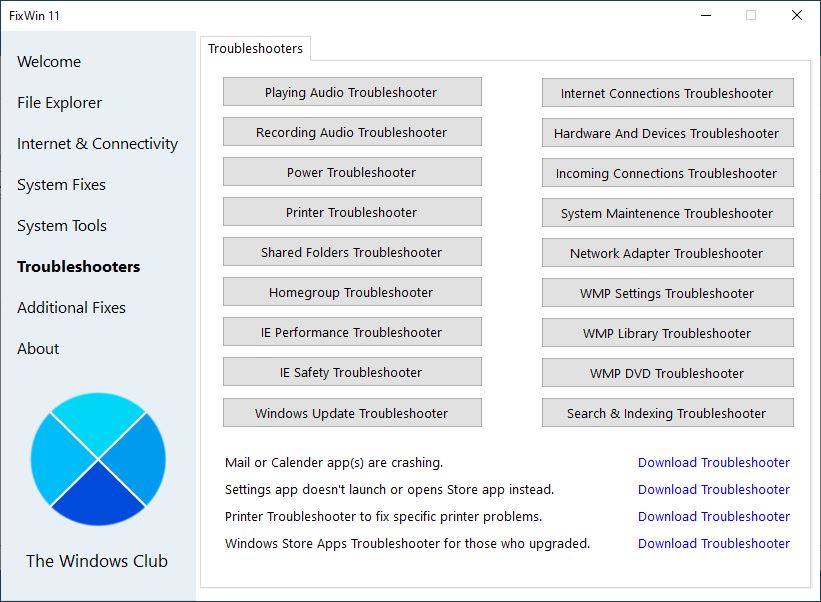821x602 pixels.
Task: Open the Printer Troubleshooter button
Action: point(352,212)
